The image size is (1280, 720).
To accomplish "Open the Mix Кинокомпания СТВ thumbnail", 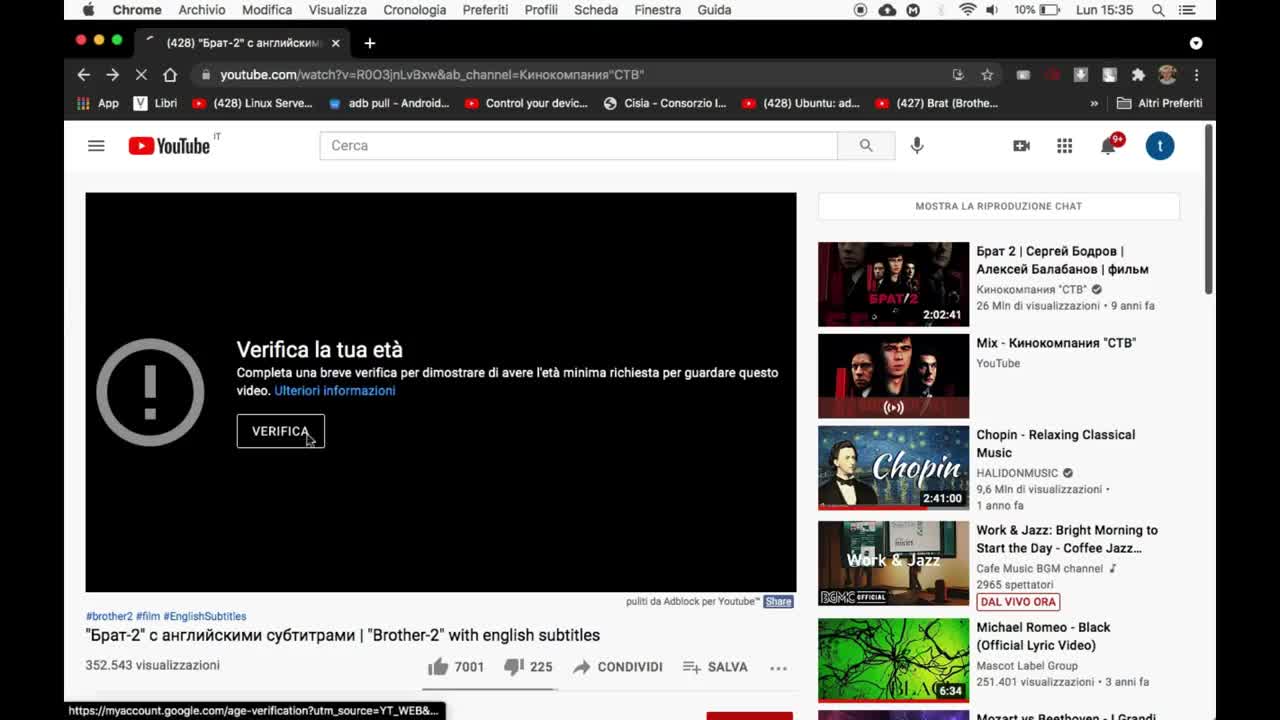I will point(893,376).
